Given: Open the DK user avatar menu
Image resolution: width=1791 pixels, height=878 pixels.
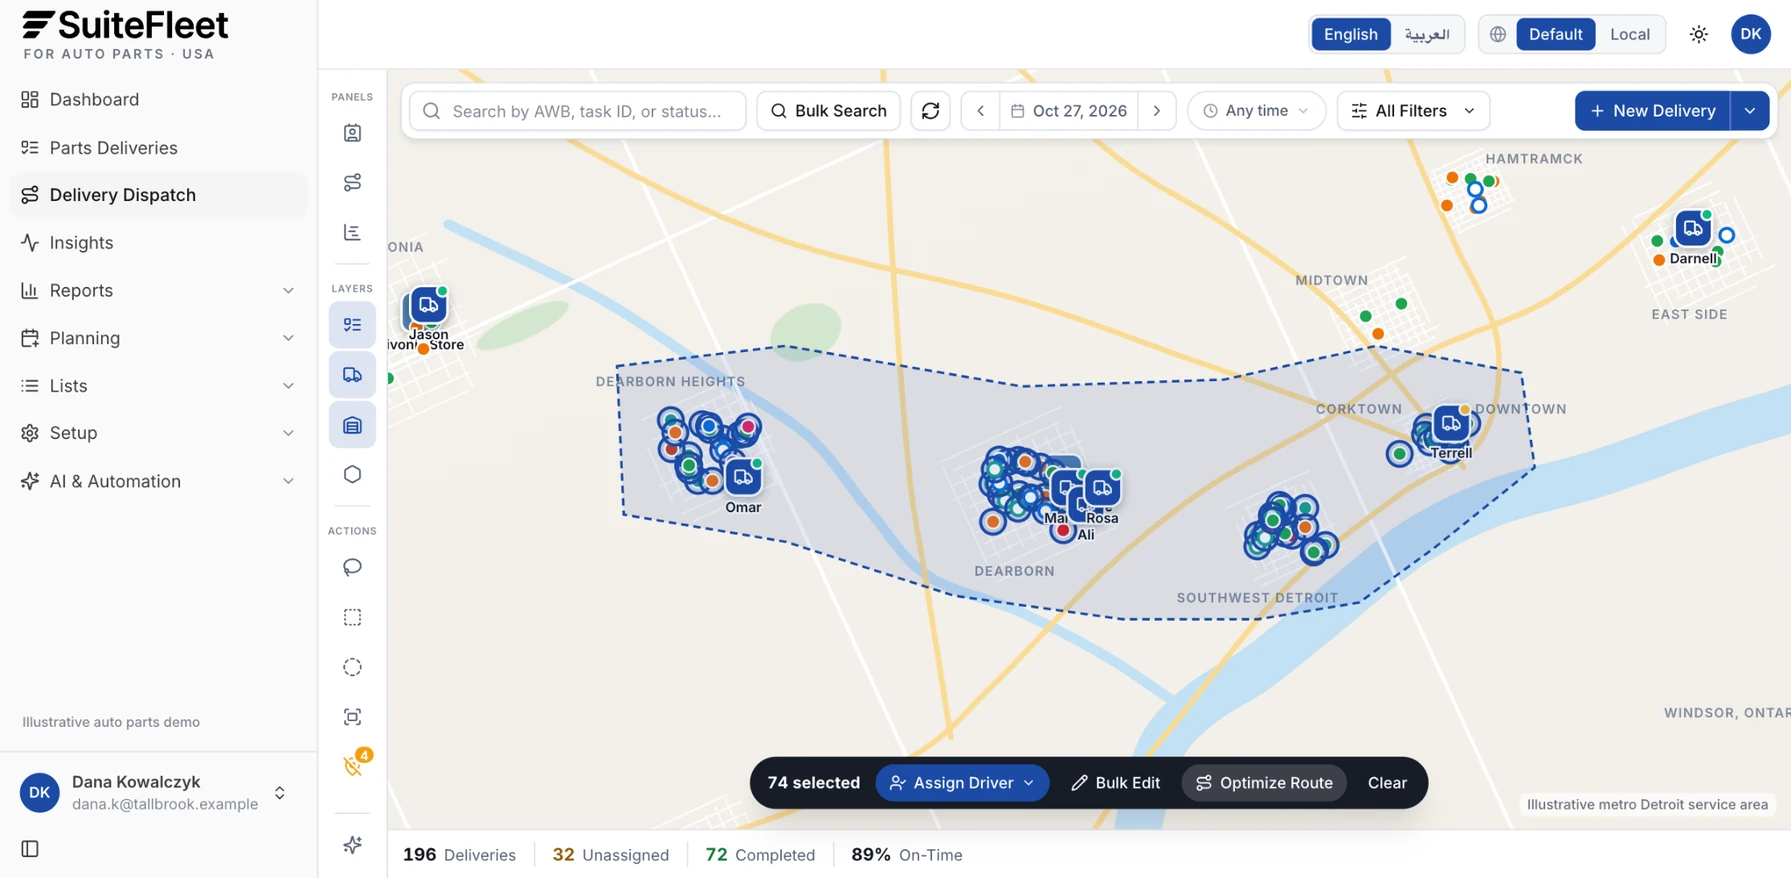Looking at the screenshot, I should pos(1751,34).
